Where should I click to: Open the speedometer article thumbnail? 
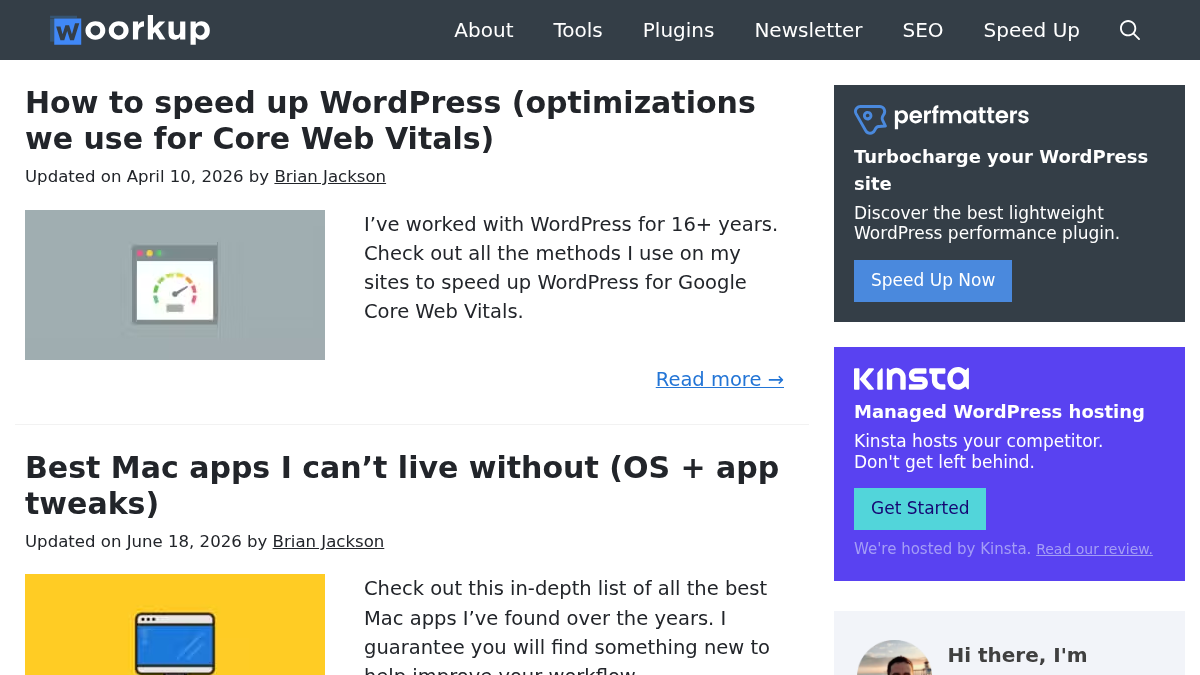click(x=175, y=285)
